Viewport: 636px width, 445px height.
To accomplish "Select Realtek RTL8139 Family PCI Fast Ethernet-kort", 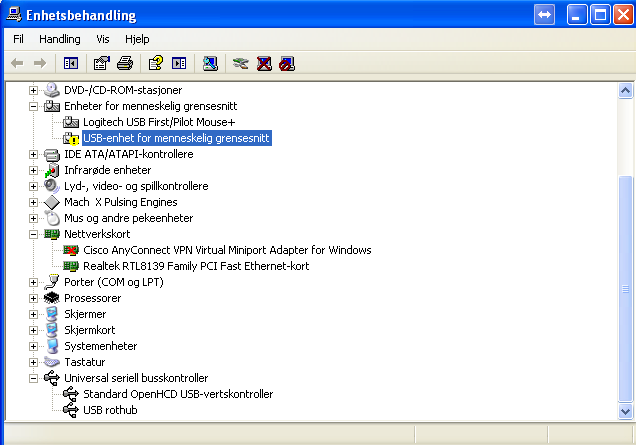I will 196,266.
